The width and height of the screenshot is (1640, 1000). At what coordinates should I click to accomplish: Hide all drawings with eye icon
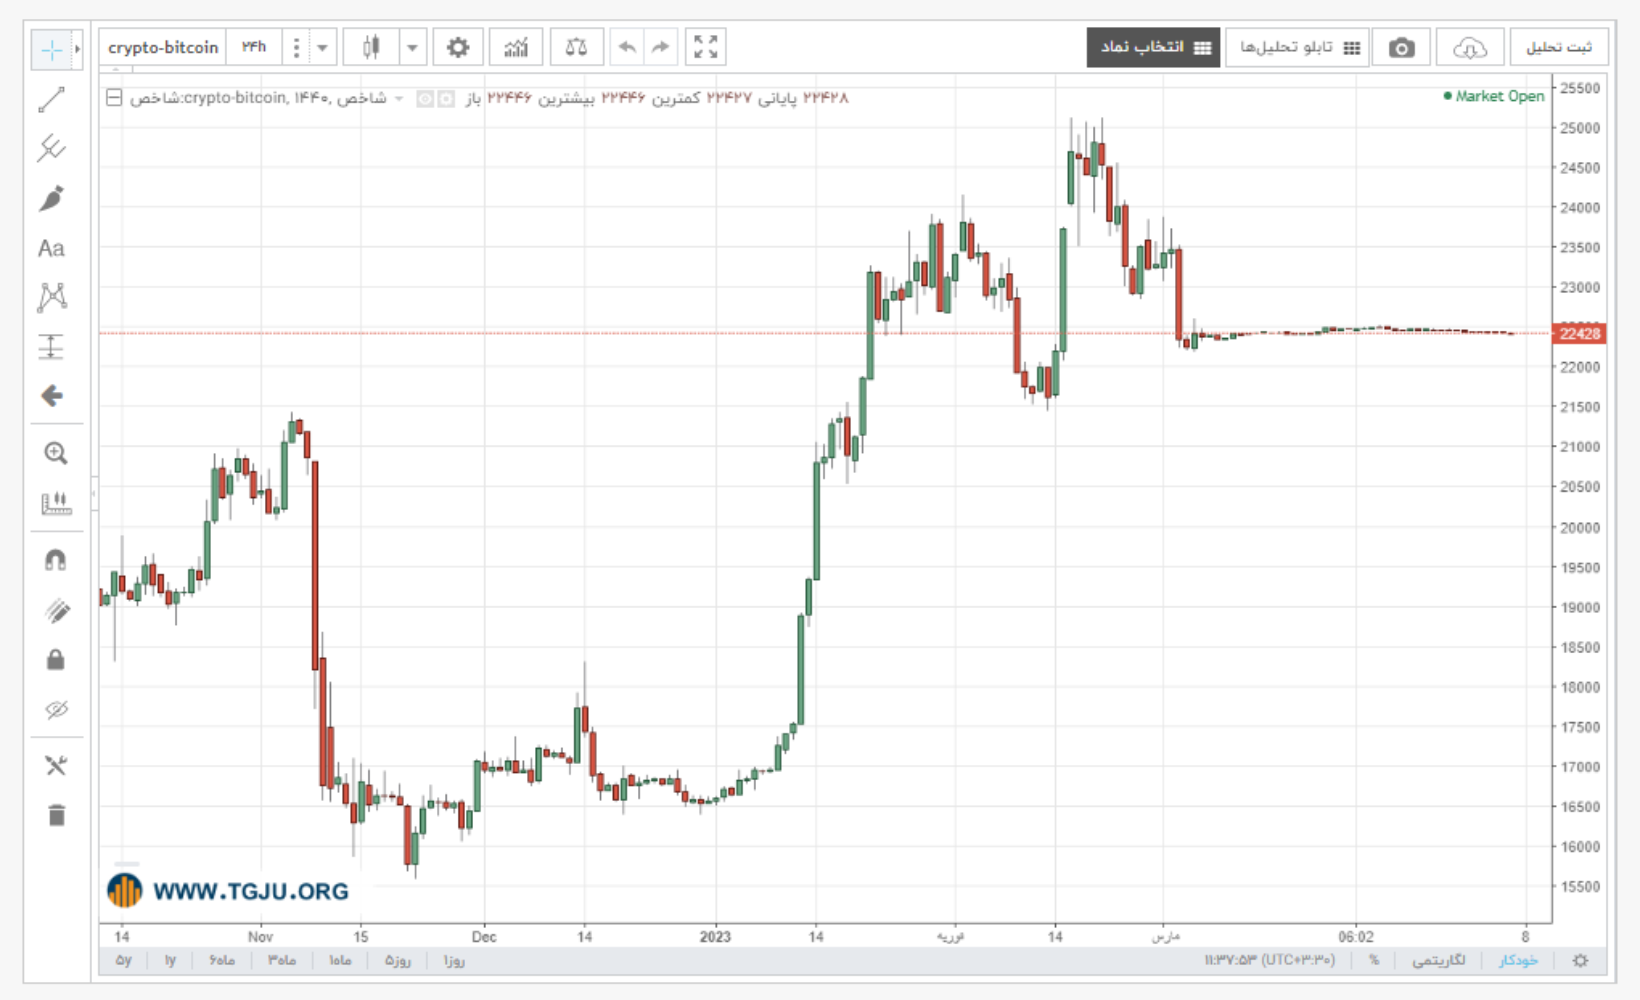pos(56,710)
